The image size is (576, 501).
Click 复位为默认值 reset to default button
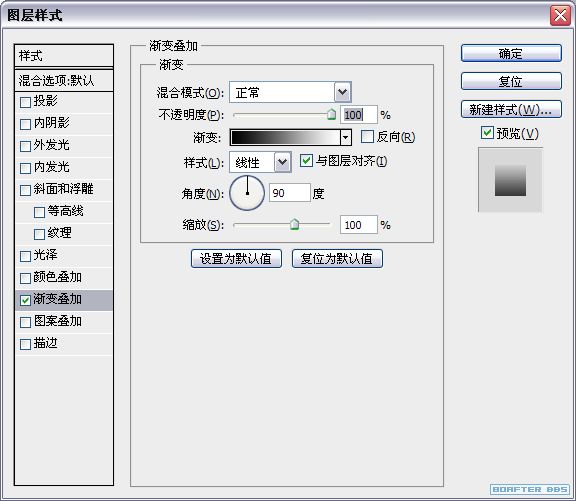[337, 259]
